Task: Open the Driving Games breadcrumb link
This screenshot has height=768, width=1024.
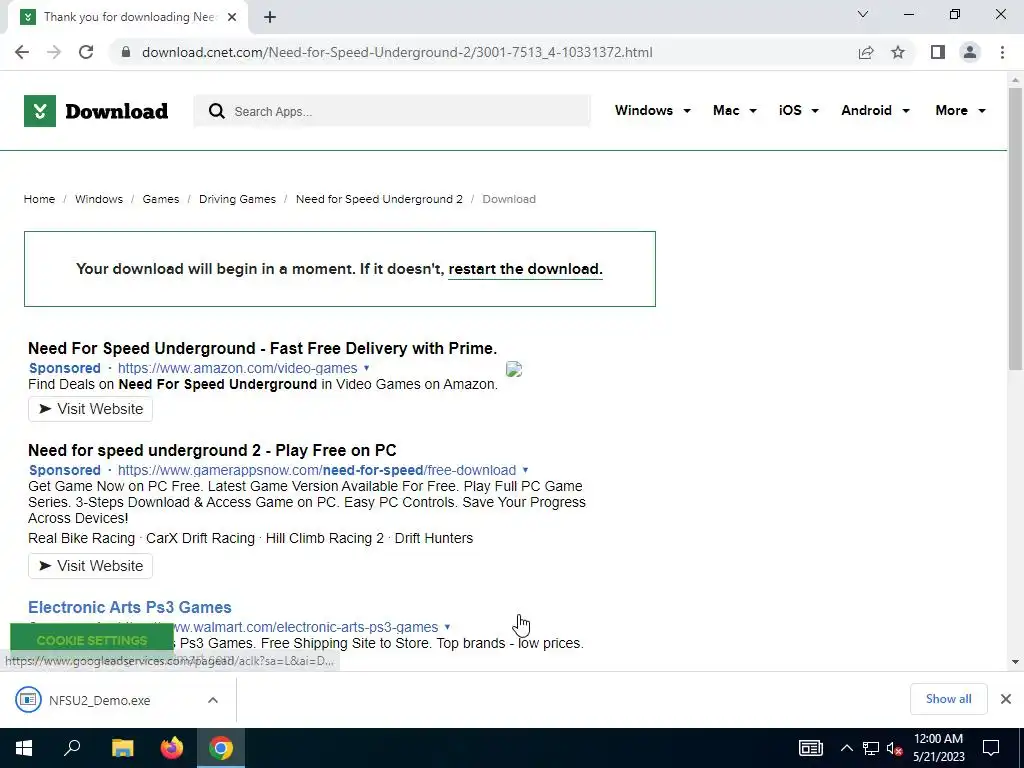Action: 237,199
